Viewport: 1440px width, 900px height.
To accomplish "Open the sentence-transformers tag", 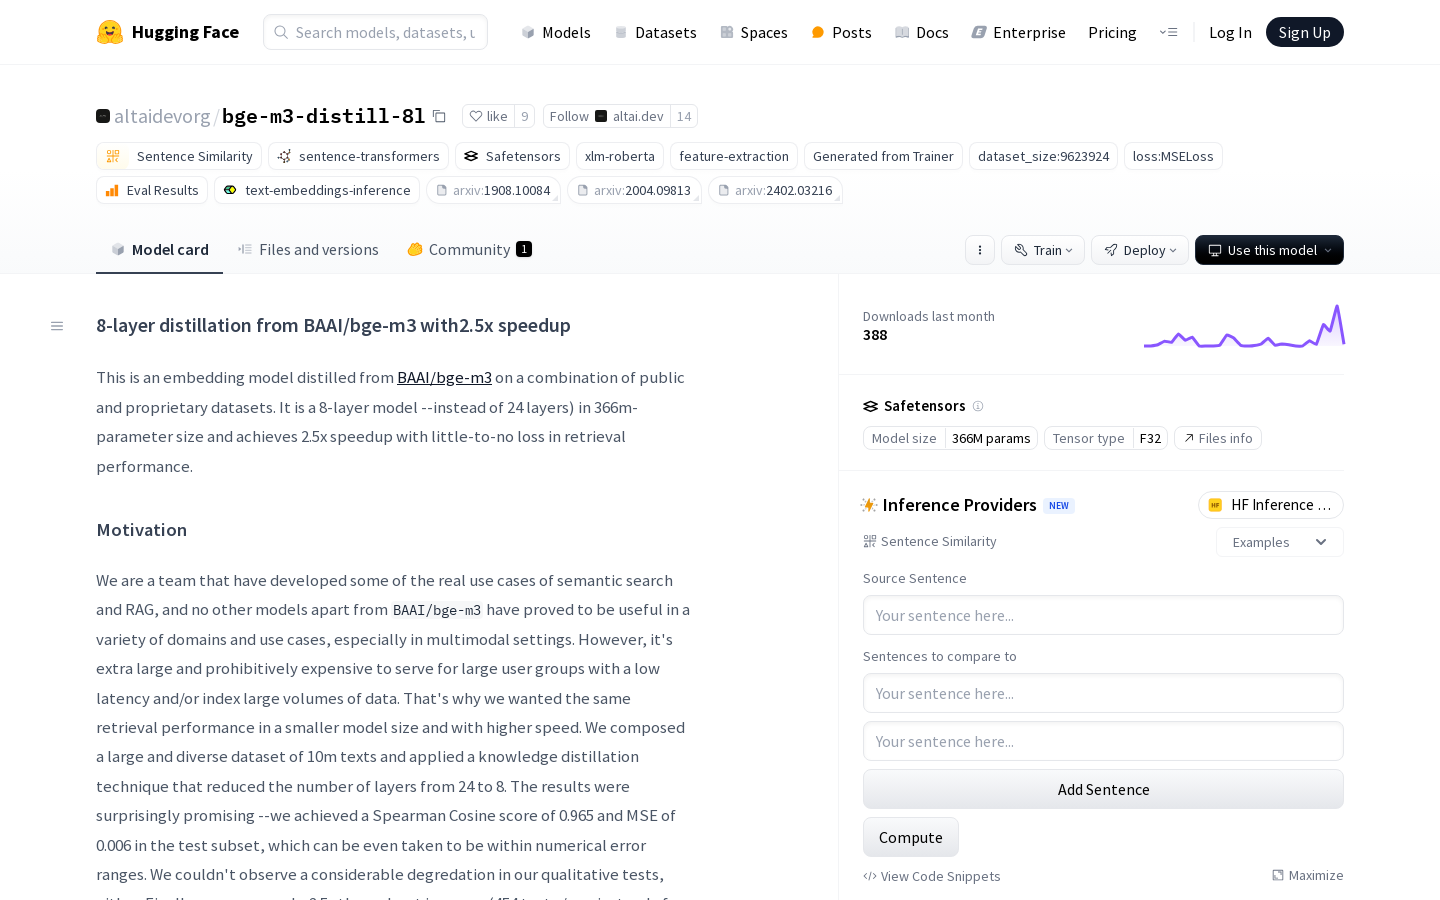I will [x=358, y=156].
